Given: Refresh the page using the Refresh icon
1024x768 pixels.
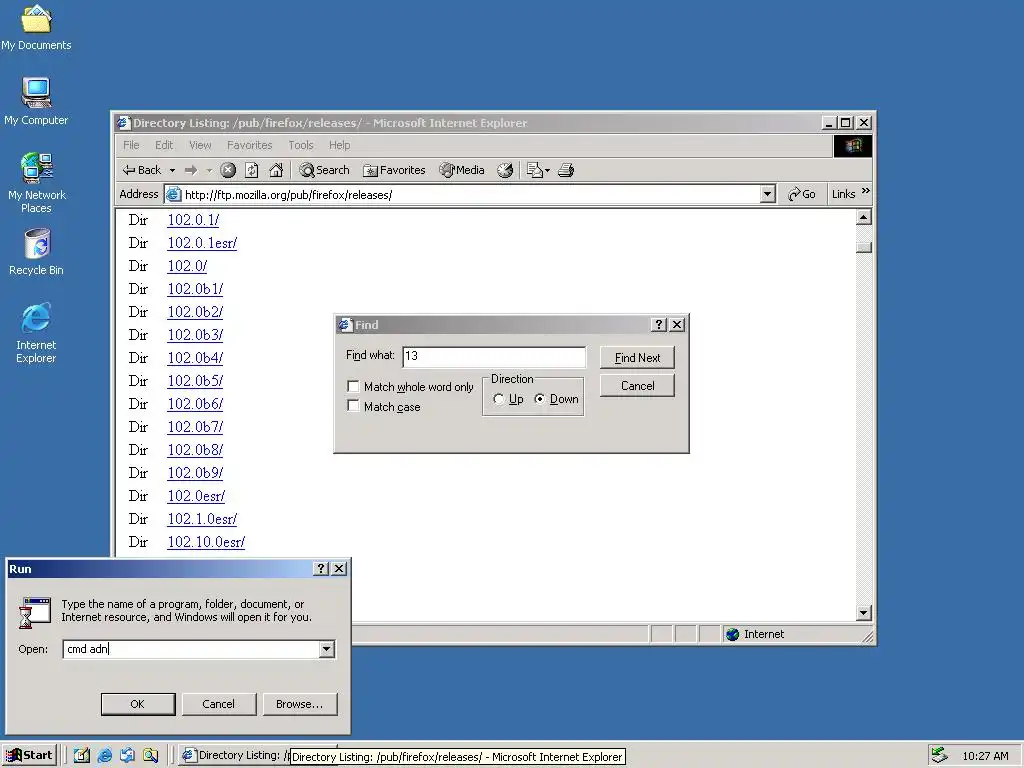Looking at the screenshot, I should (252, 170).
